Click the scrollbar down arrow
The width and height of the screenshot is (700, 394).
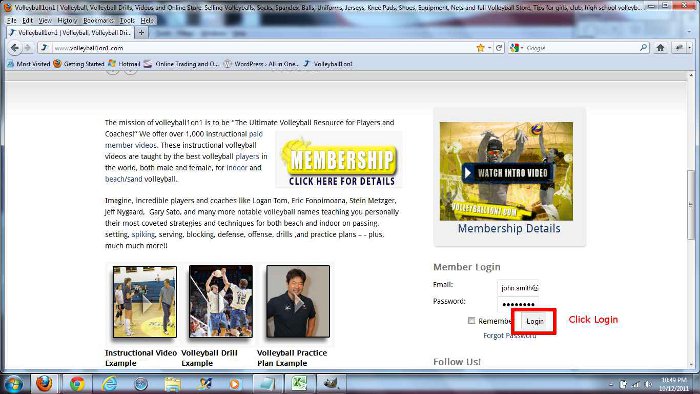(691, 364)
